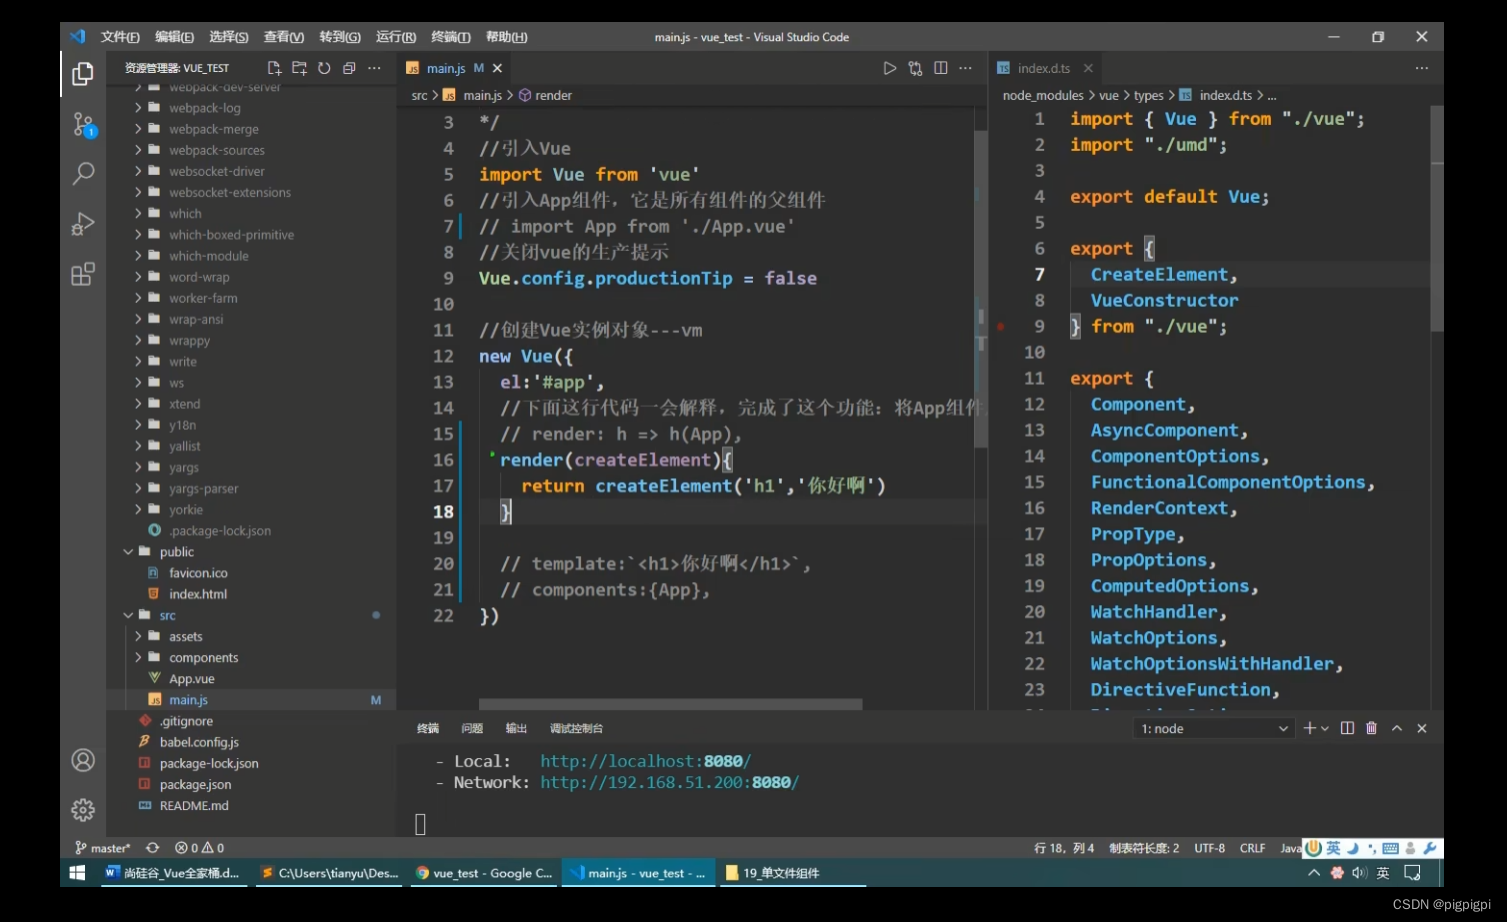Viewport: 1507px width, 922px height.
Task: Create a new folder in explorer
Action: 299,68
